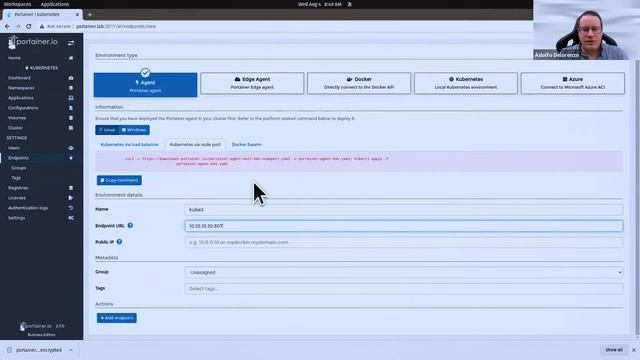Image resolution: width=640 pixels, height=360 pixels.
Task: Collapse the KUBERNETES sidebar section header
Action: [42, 68]
